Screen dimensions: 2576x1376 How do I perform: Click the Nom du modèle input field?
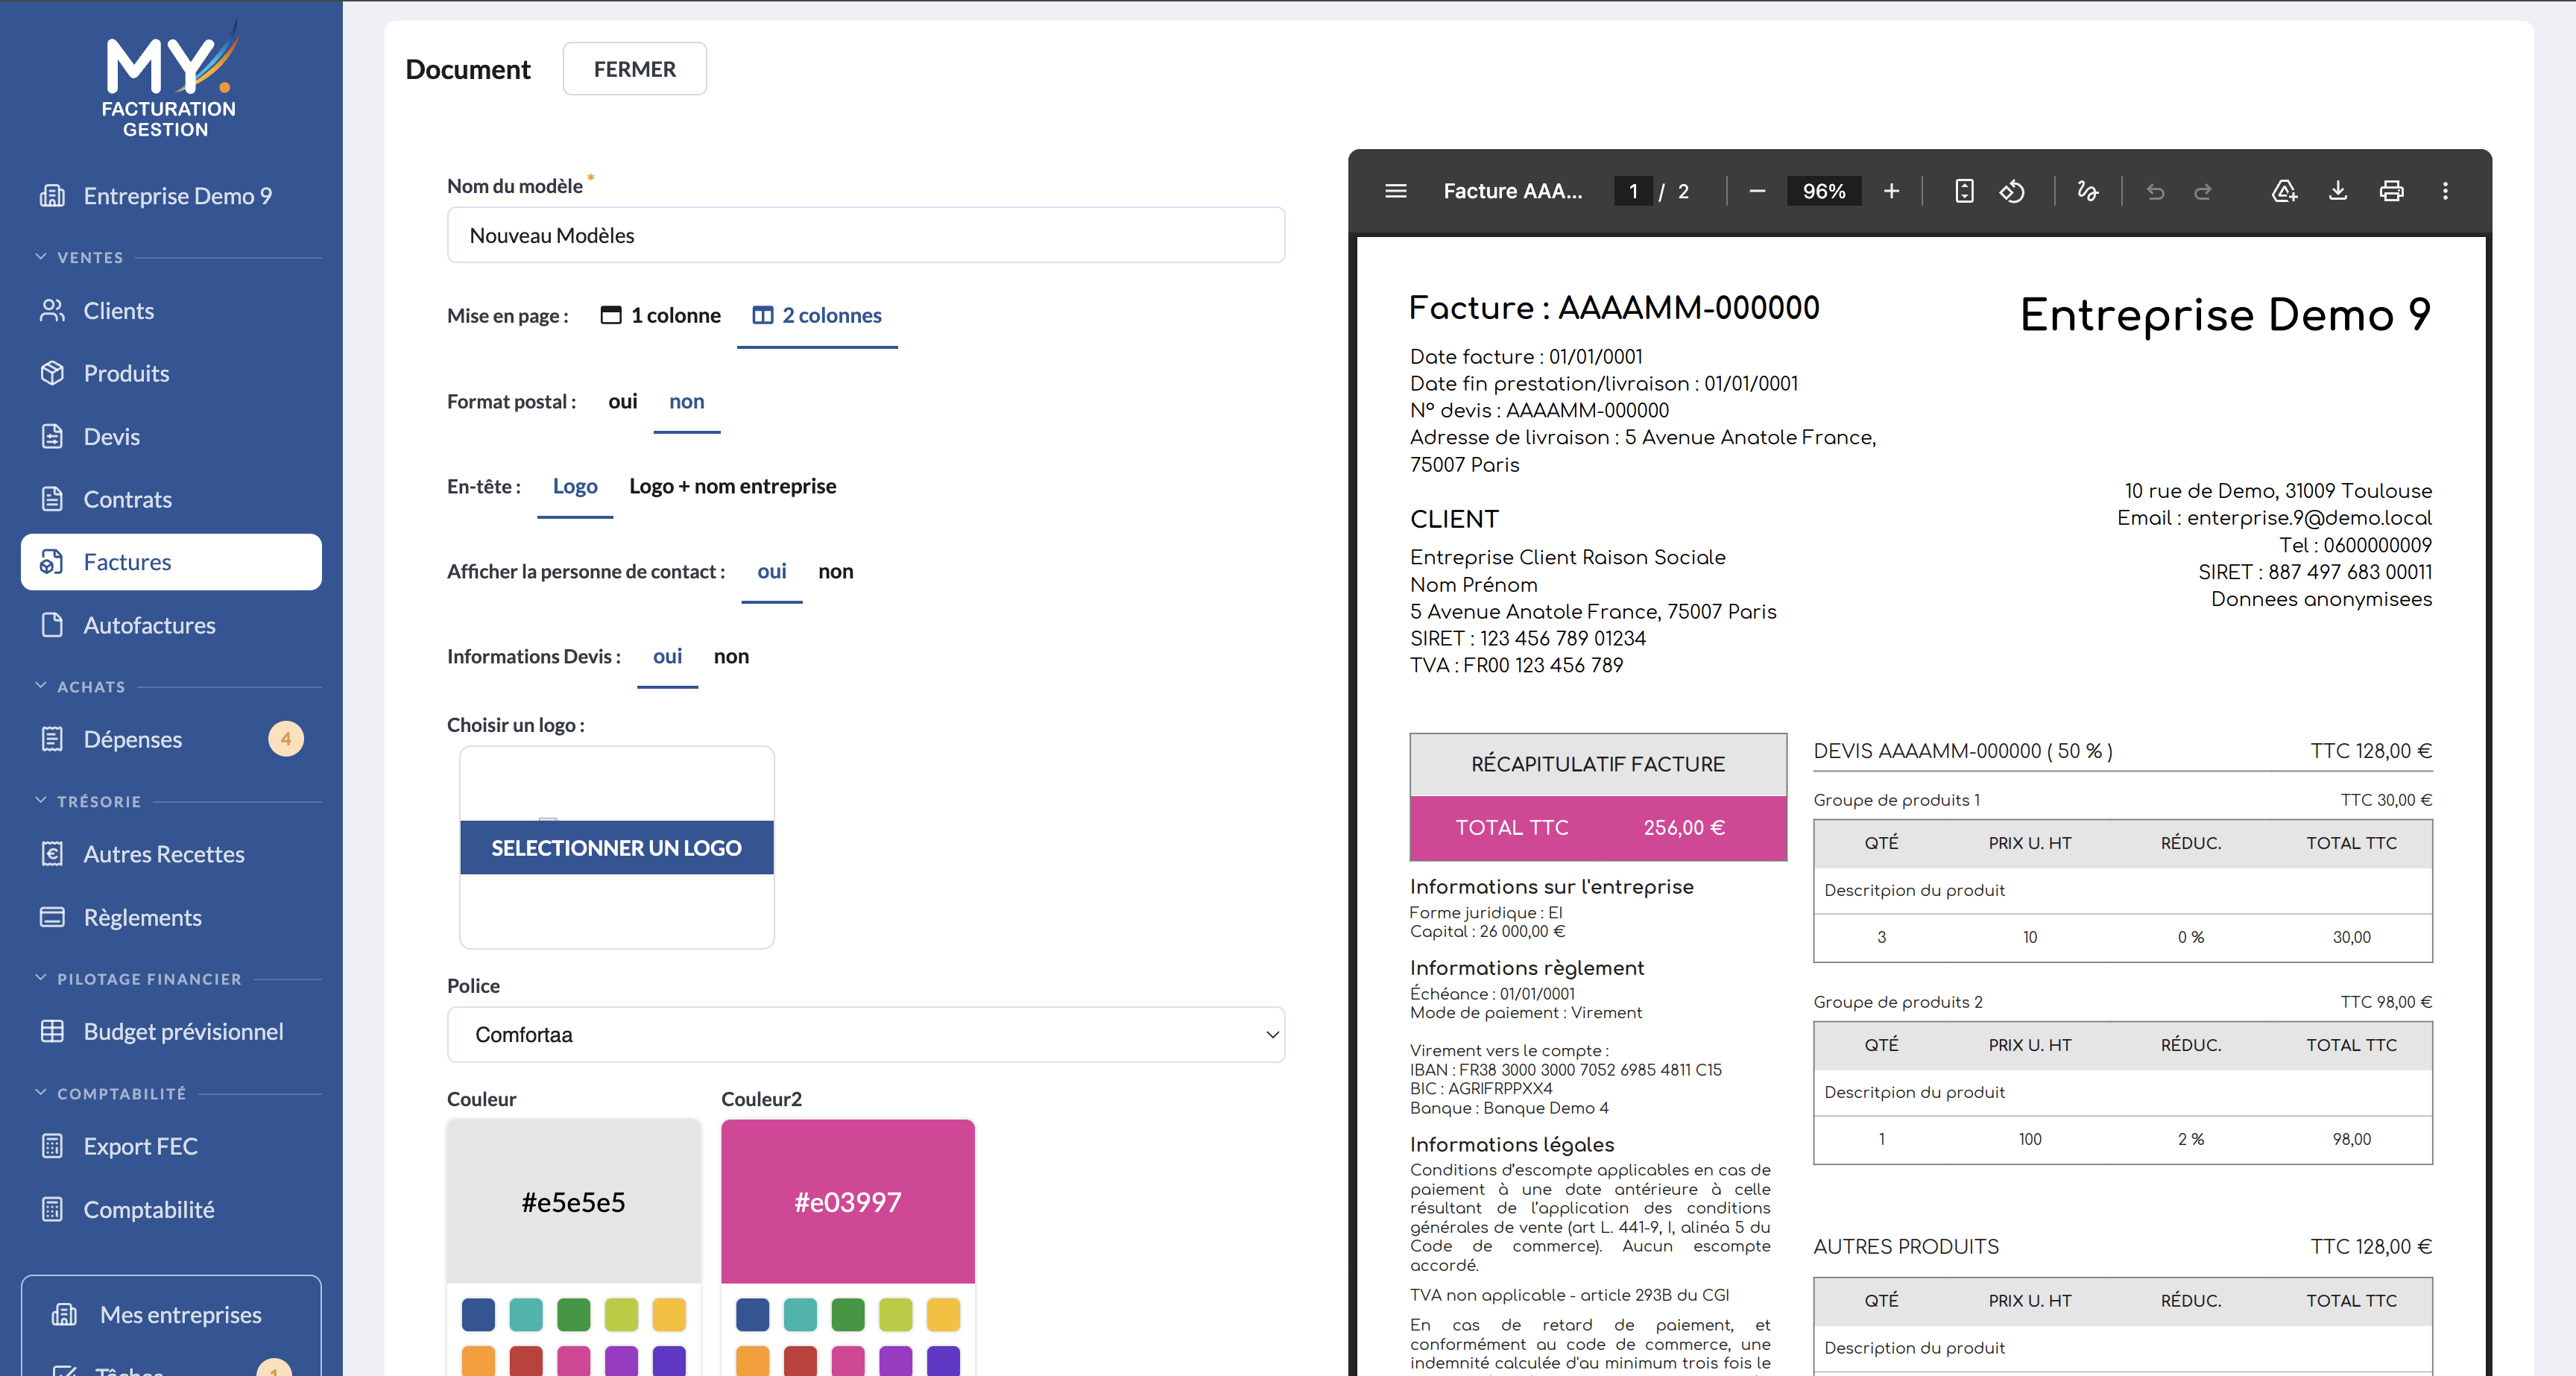pos(866,235)
